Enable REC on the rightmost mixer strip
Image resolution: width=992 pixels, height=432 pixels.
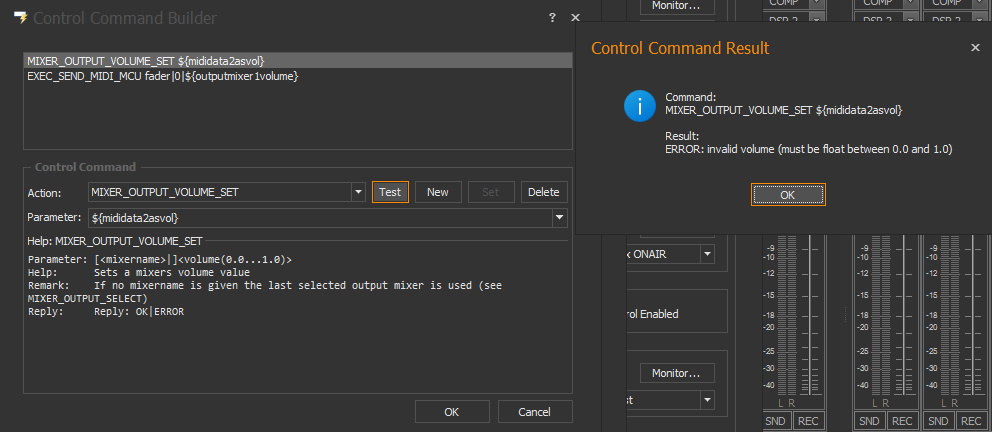pos(968,421)
